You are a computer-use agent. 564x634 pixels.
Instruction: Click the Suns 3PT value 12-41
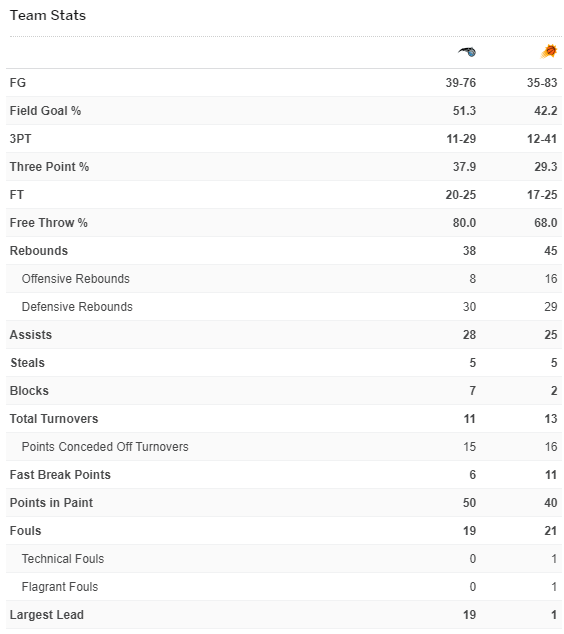[x=542, y=139]
